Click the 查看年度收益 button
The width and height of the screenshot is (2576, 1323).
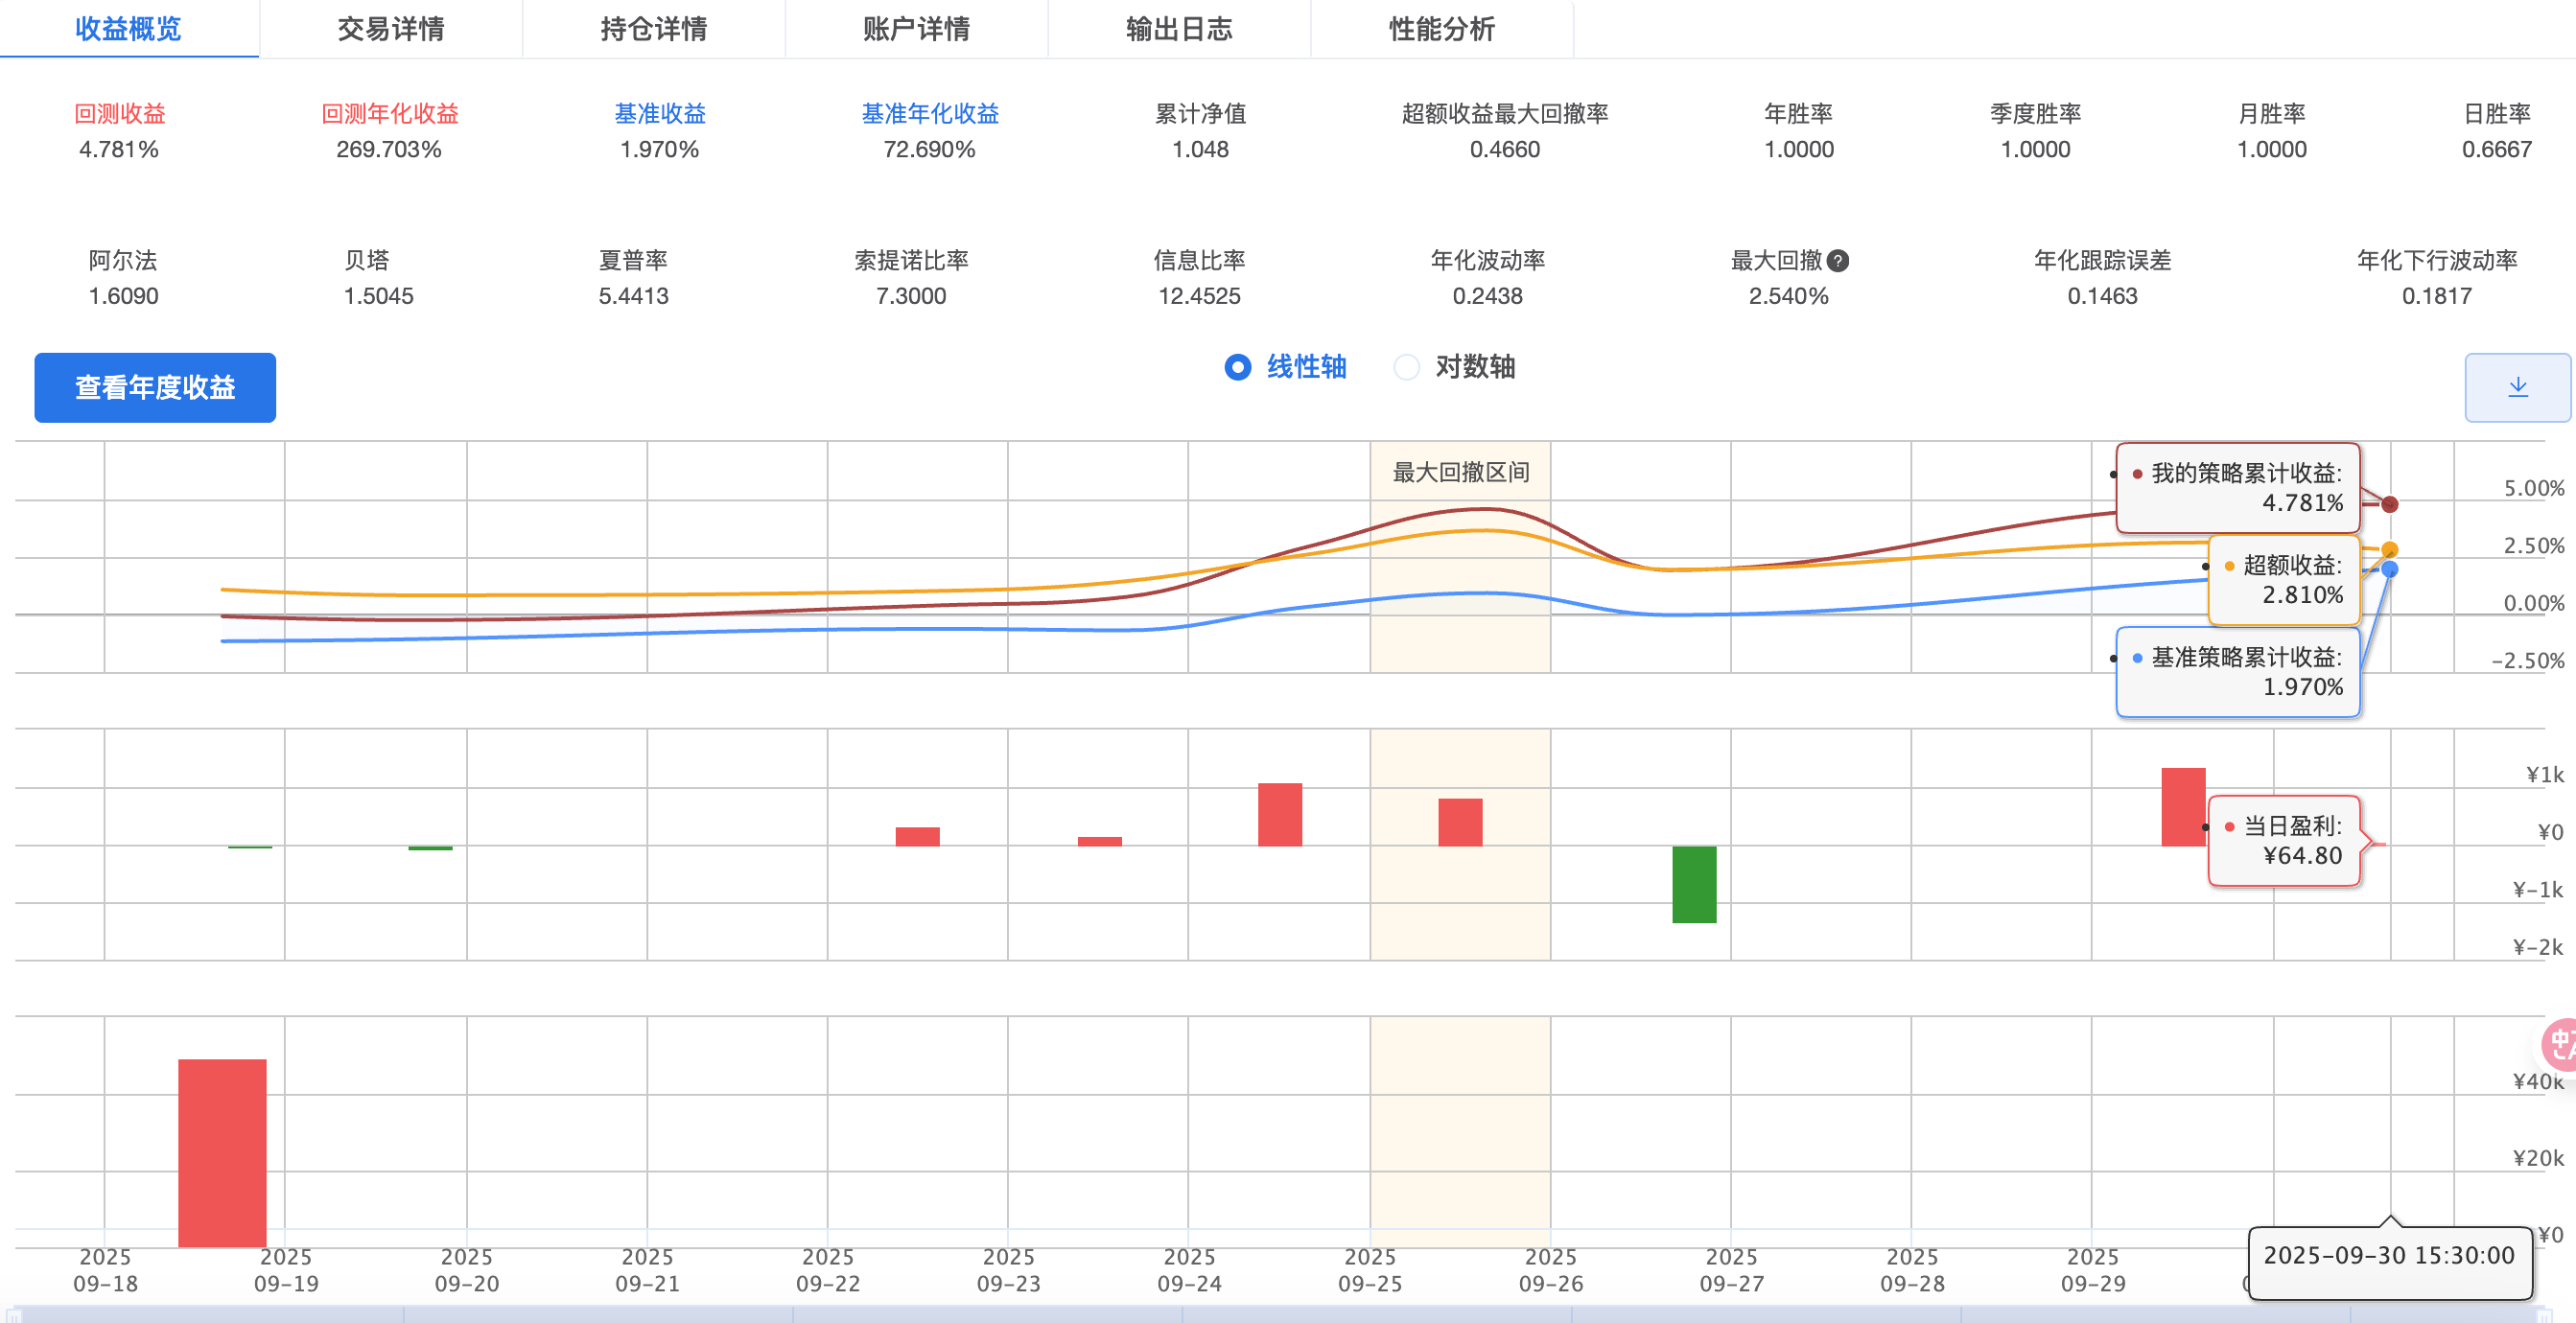(x=155, y=387)
